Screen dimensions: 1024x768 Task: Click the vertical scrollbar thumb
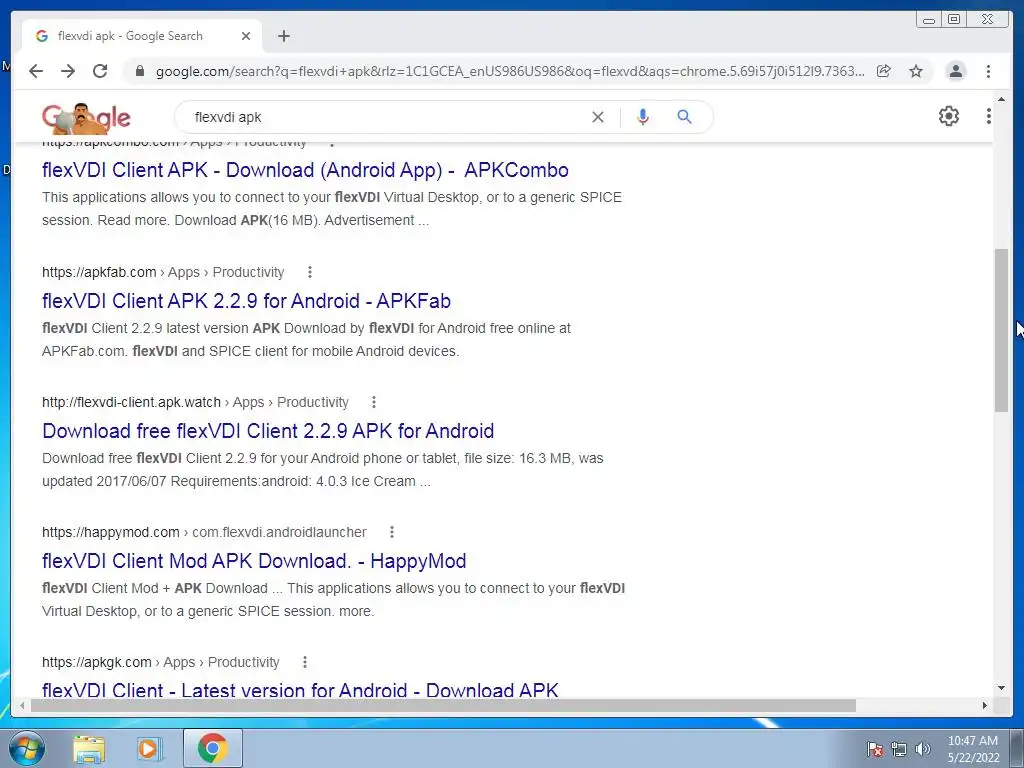[x=1001, y=330]
